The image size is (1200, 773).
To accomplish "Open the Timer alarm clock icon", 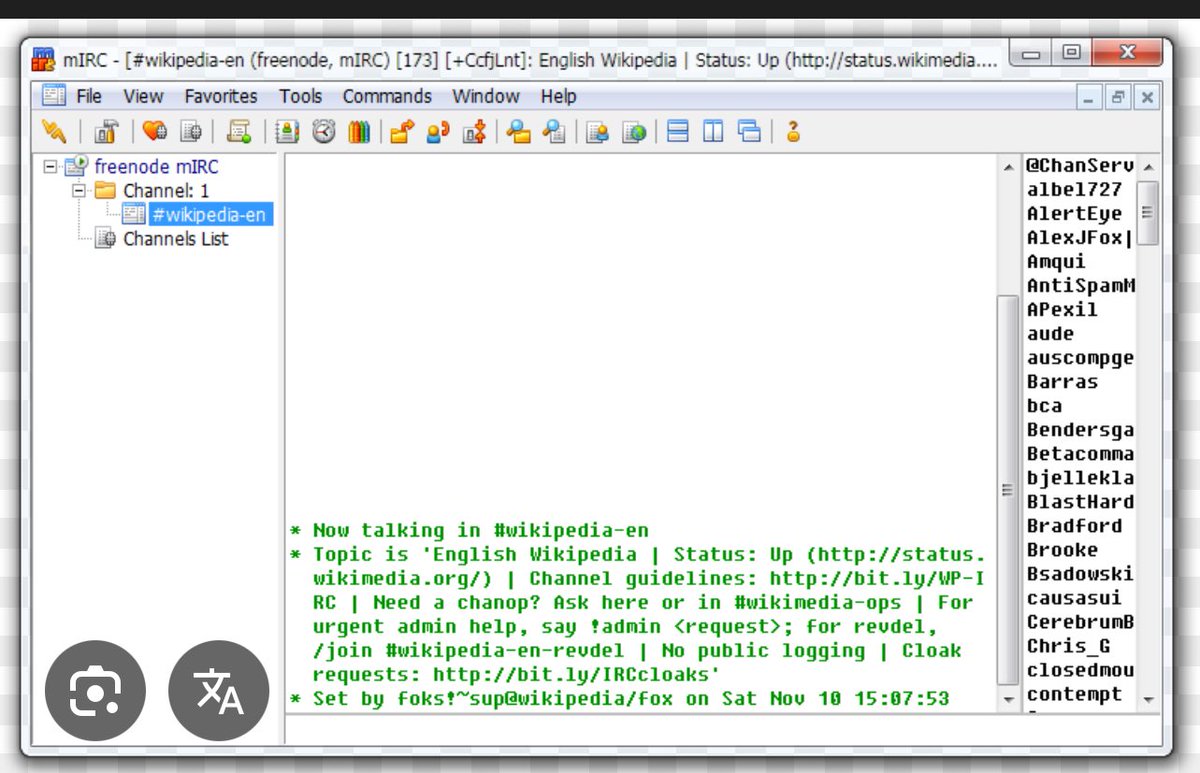I will click(x=323, y=132).
